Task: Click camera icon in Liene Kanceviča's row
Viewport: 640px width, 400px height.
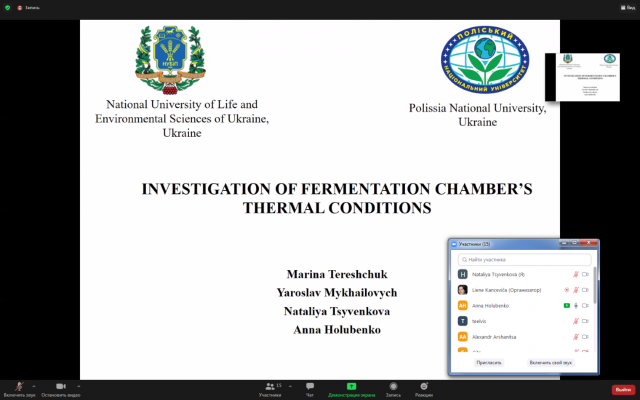Action: click(x=585, y=290)
